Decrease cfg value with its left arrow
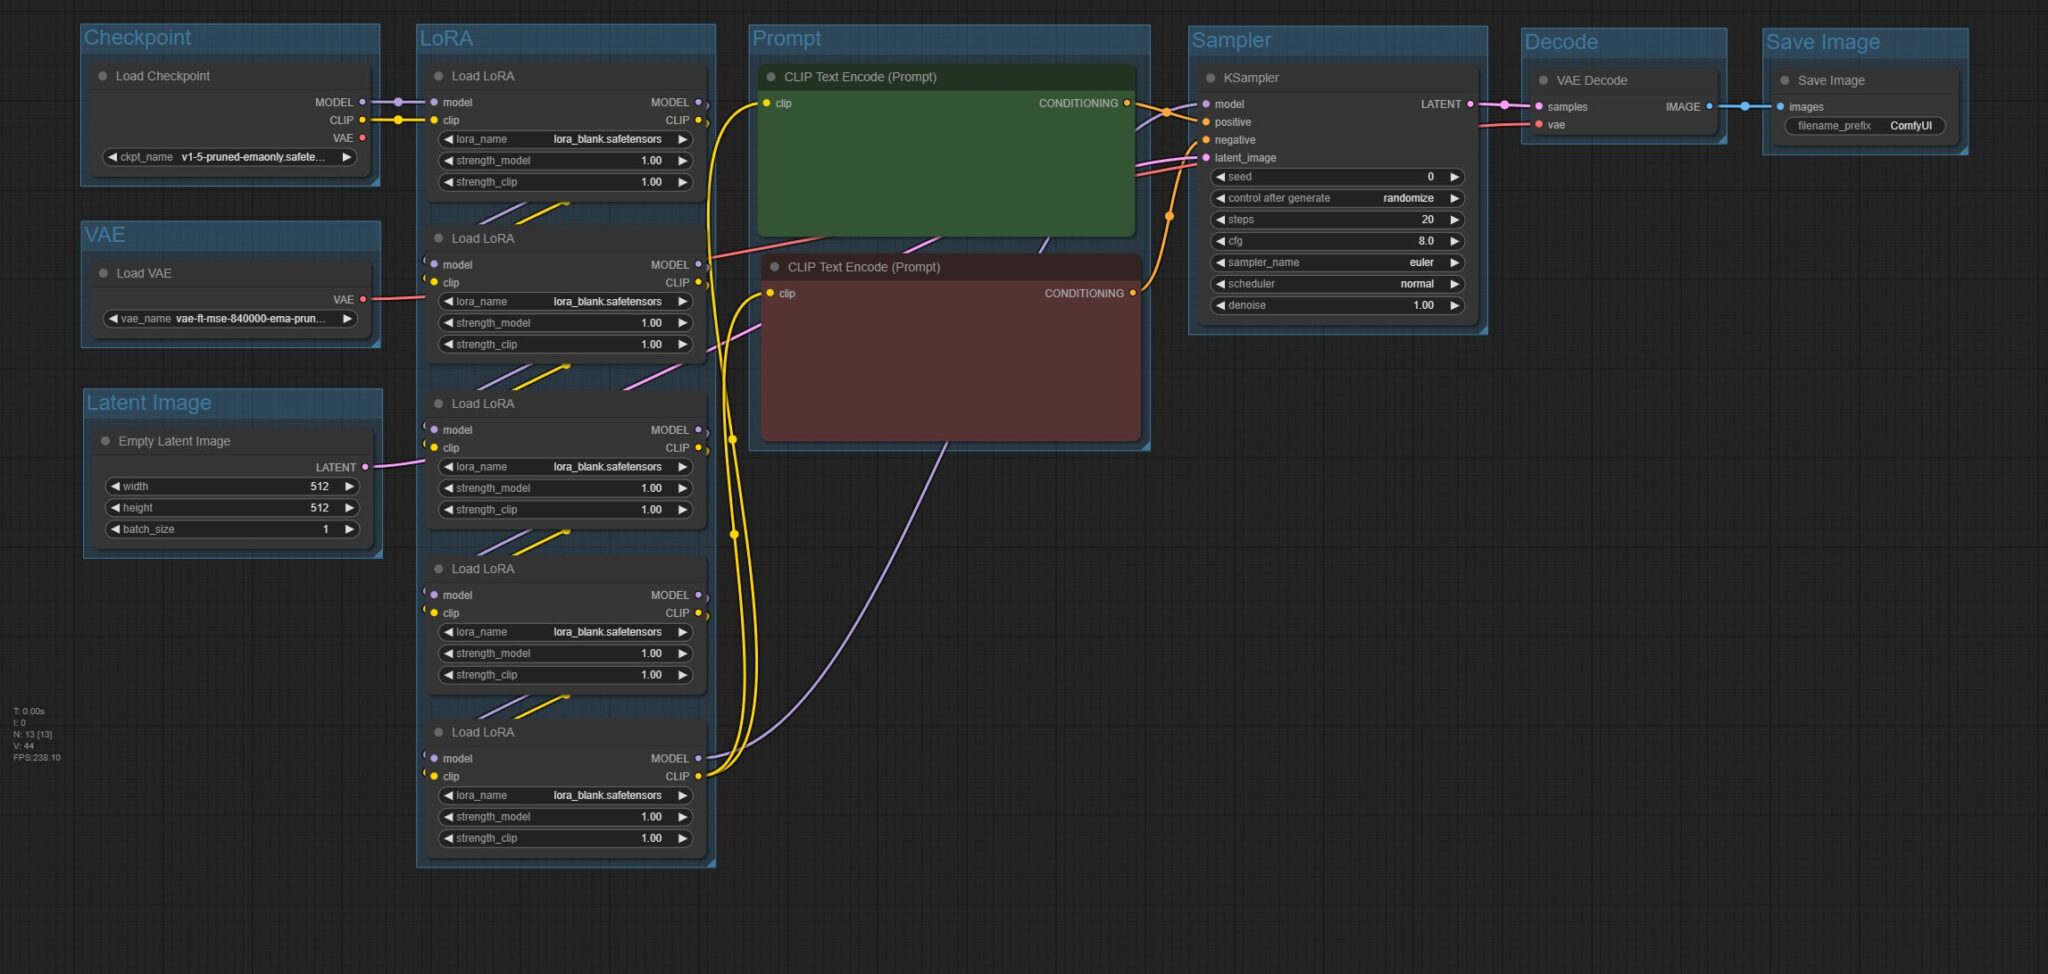This screenshot has width=2048, height=974. click(1220, 241)
